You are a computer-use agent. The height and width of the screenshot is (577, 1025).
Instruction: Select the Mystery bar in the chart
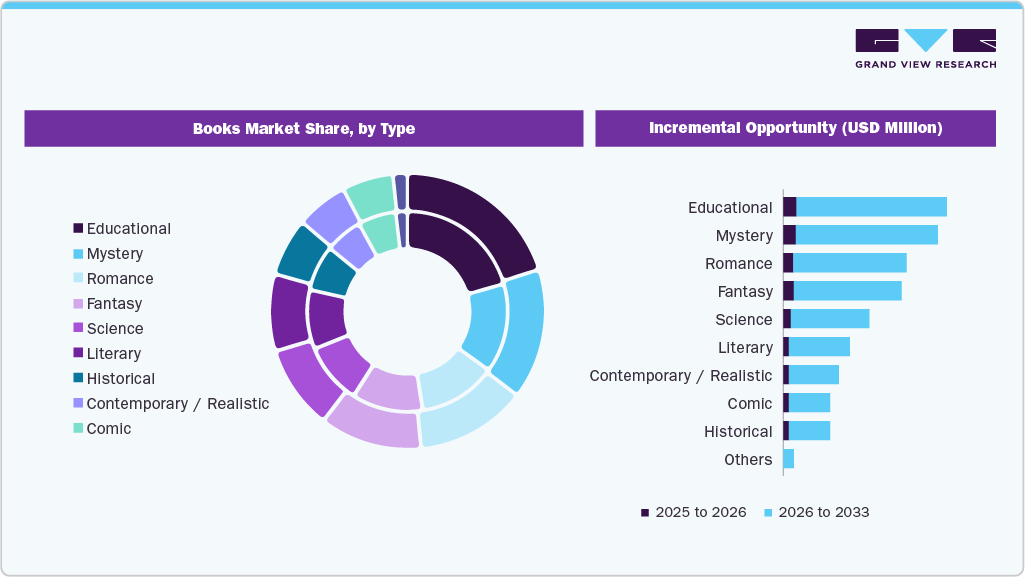tap(860, 235)
